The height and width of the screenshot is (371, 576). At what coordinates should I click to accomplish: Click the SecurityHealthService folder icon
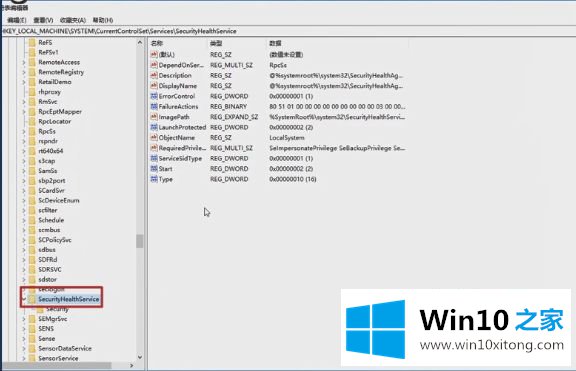32,299
